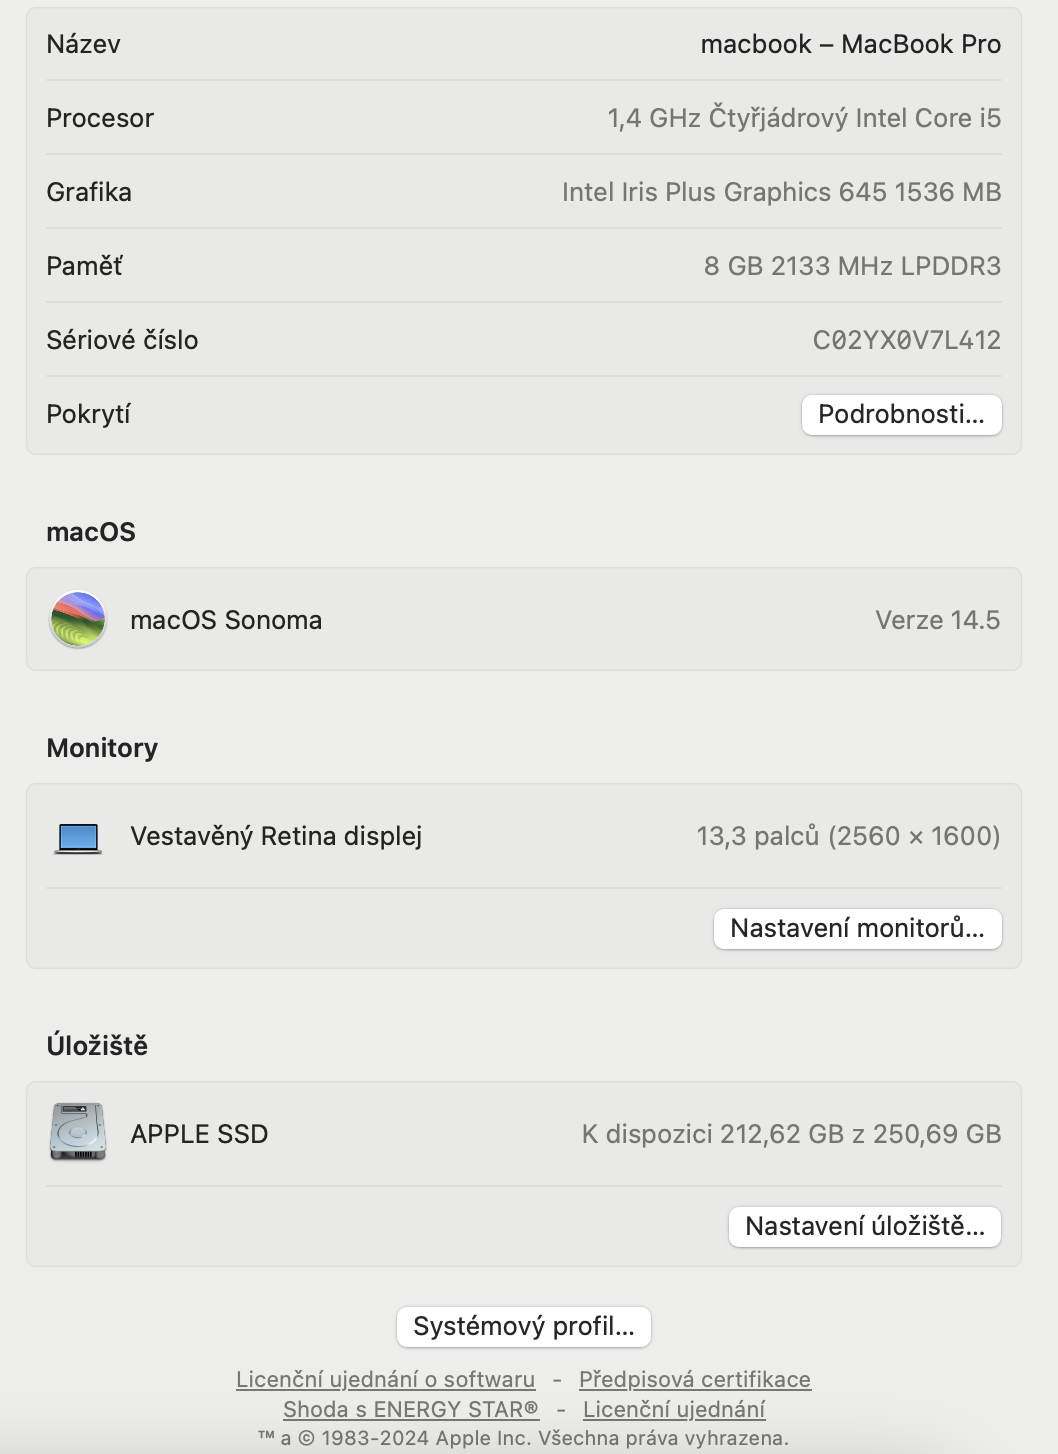The height and width of the screenshot is (1454, 1058).
Task: Open the Systémový profil… report
Action: click(x=524, y=1327)
